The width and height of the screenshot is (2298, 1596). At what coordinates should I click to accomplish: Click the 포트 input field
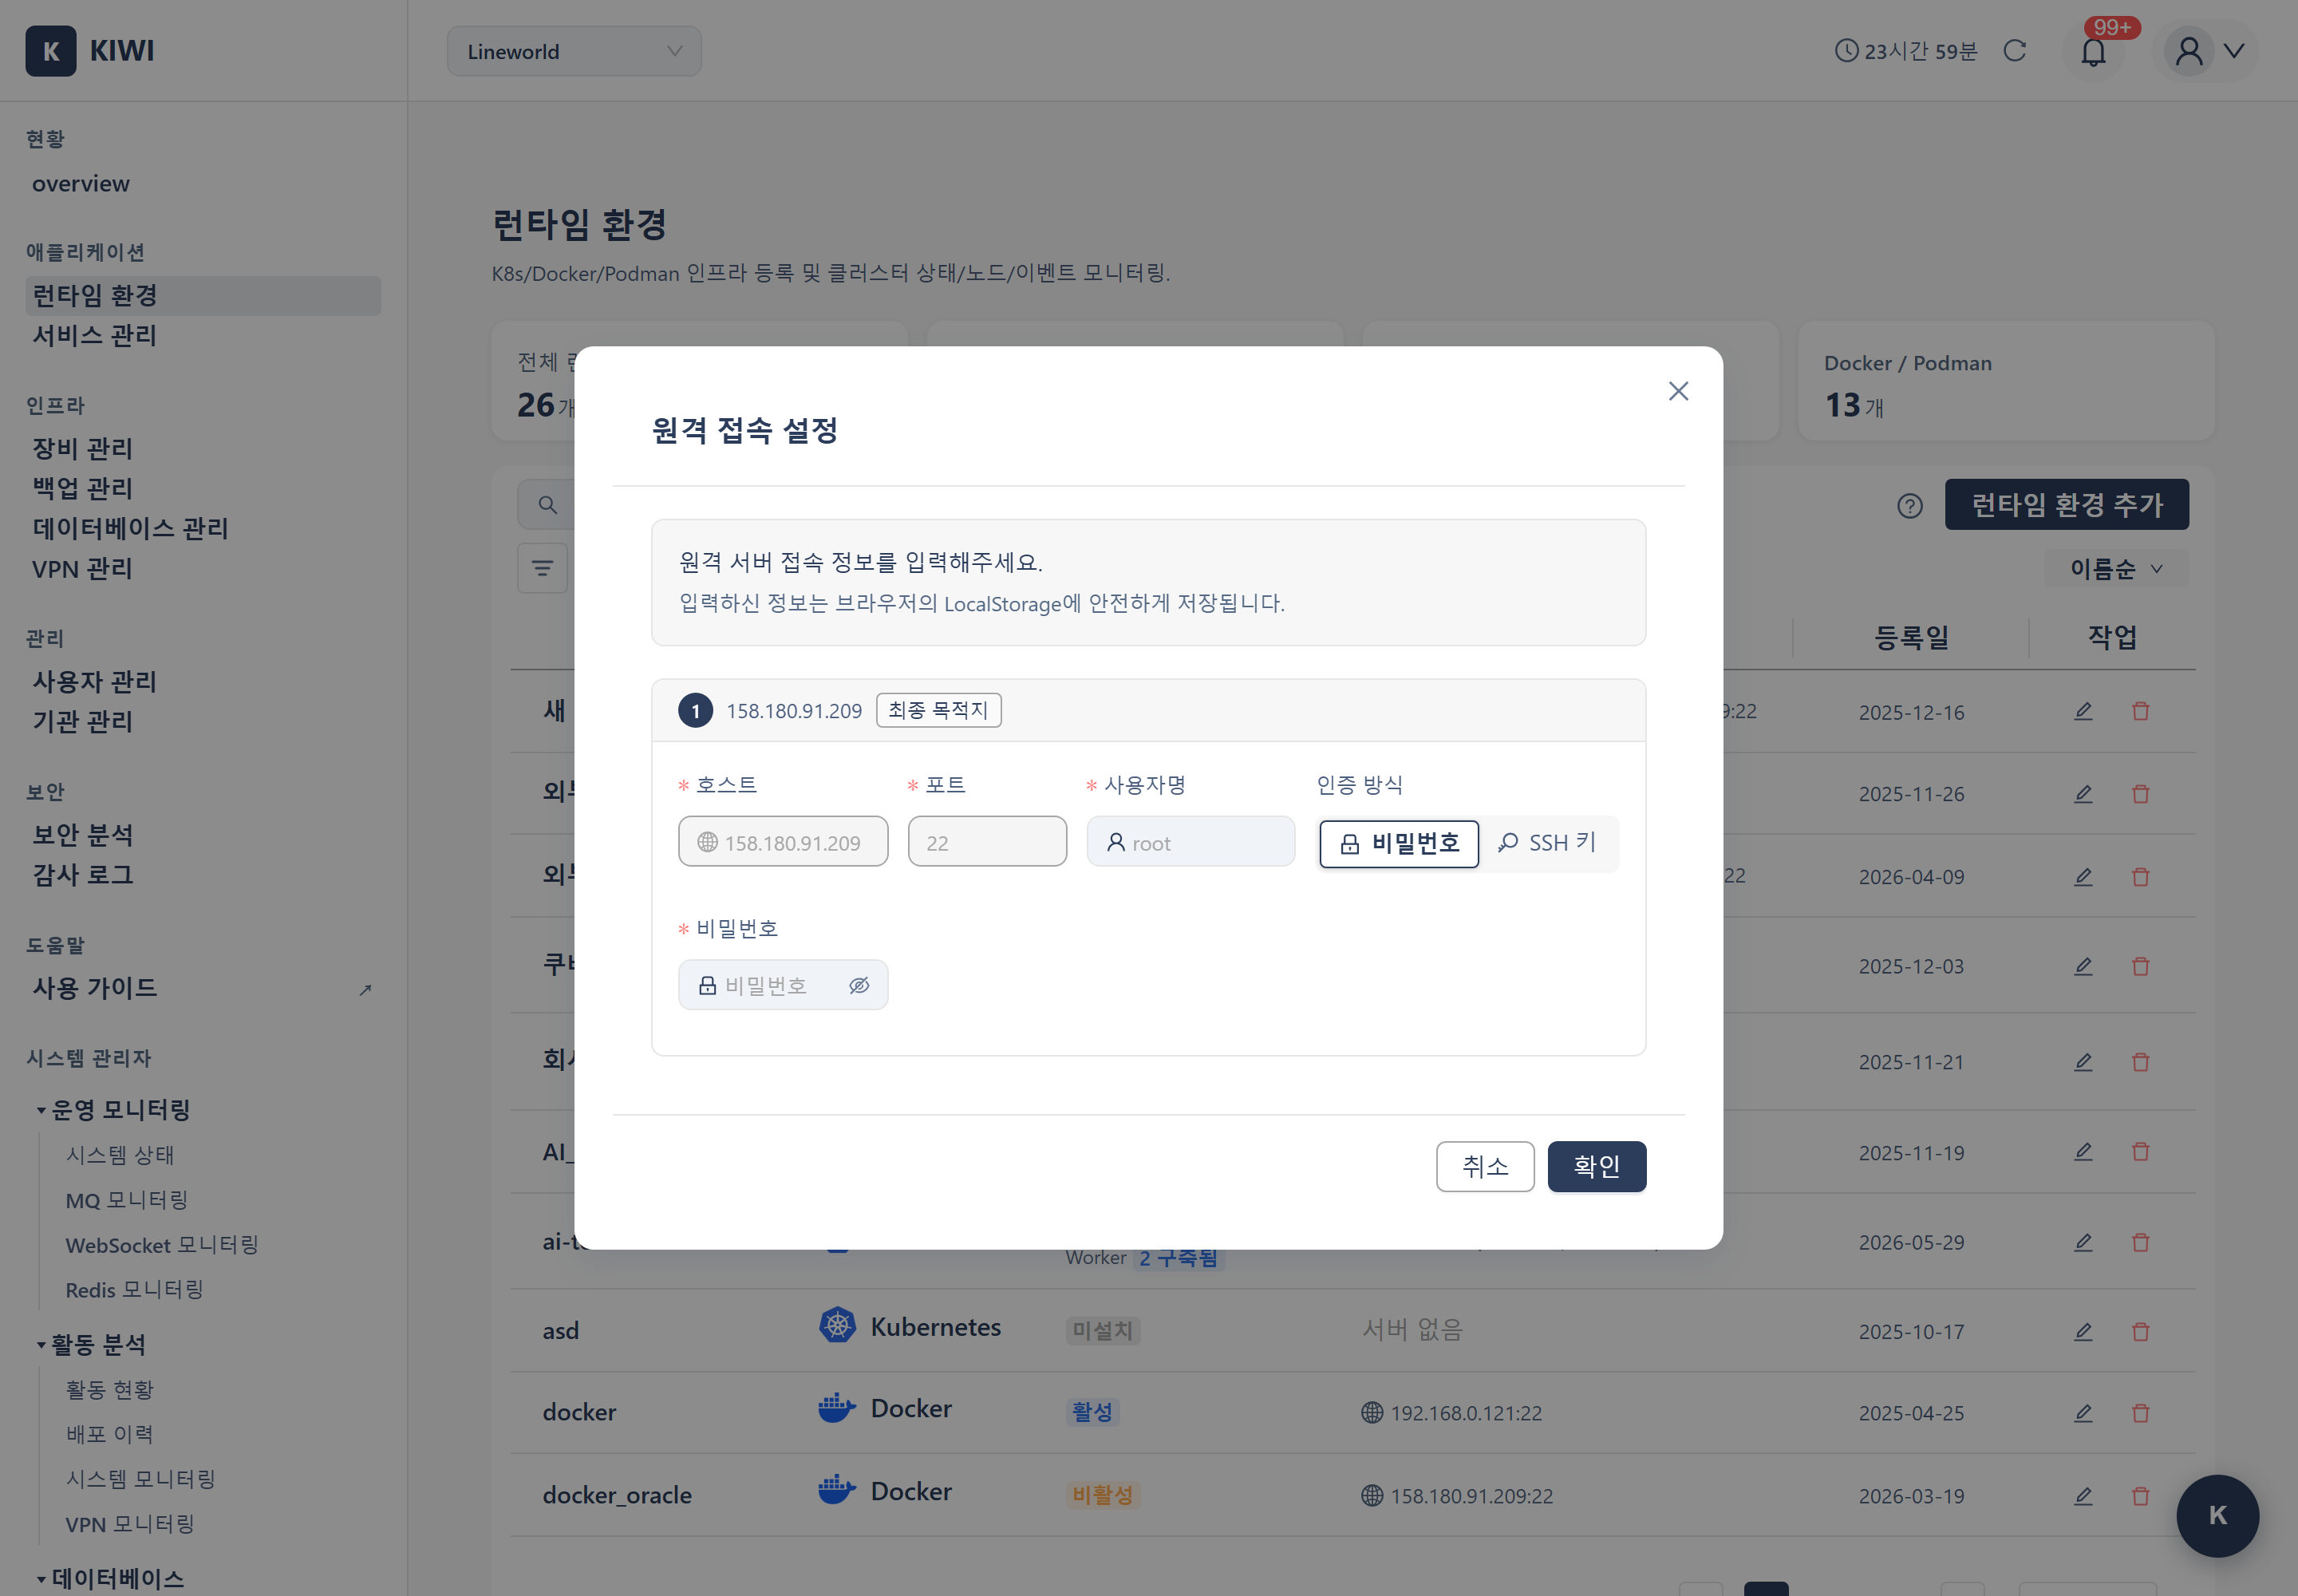[987, 842]
